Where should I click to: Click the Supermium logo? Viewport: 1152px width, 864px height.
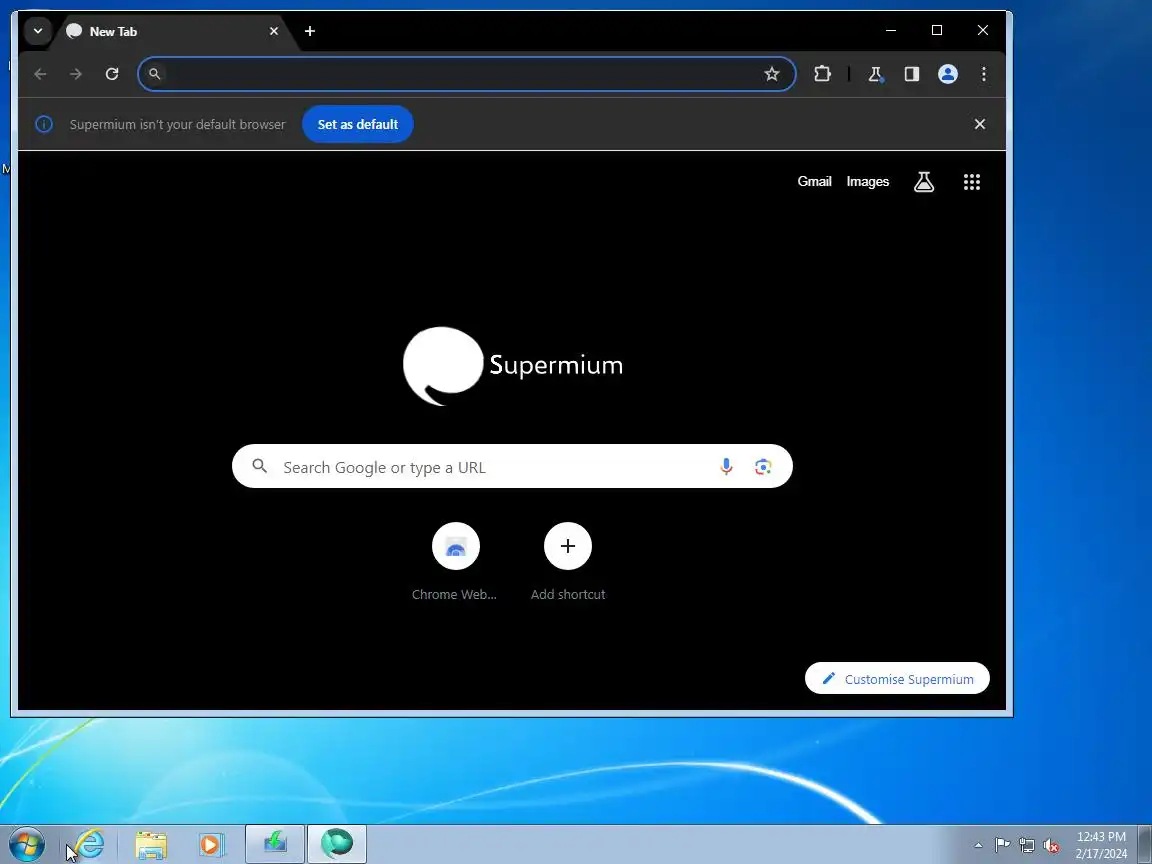coord(513,366)
